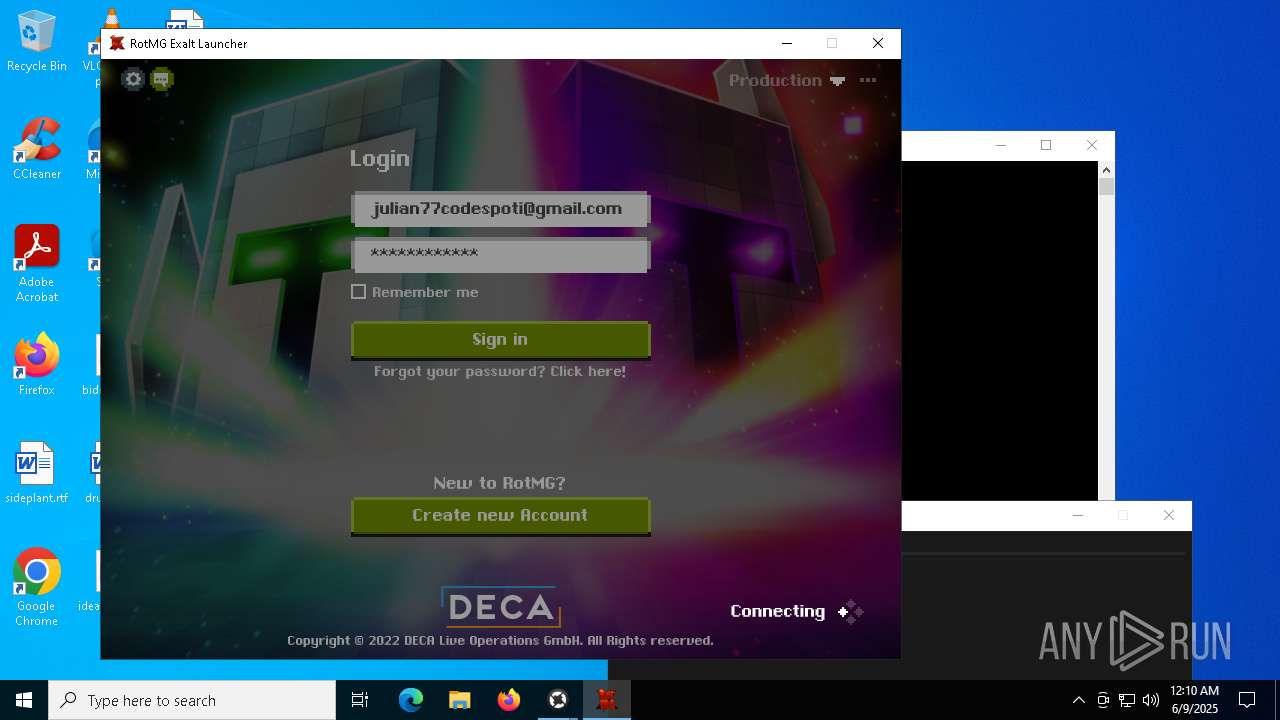The width and height of the screenshot is (1280, 720).
Task: Enable the Remember me checkbox
Action: [359, 292]
